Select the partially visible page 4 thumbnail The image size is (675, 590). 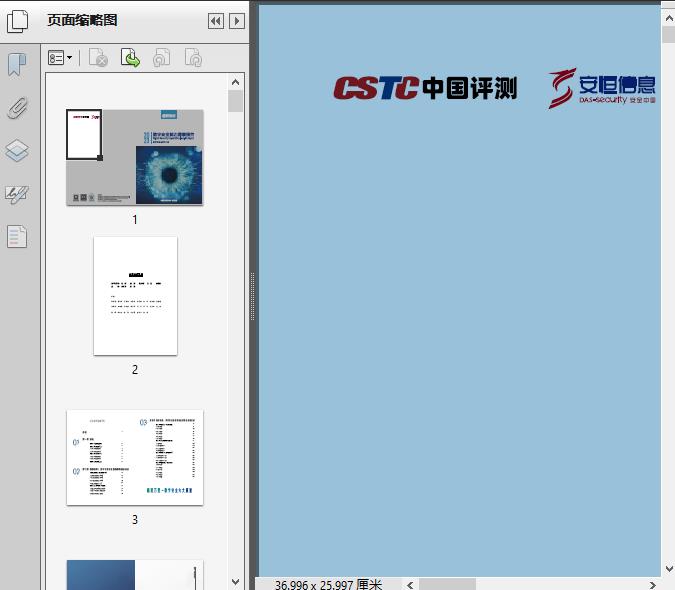tap(135, 575)
